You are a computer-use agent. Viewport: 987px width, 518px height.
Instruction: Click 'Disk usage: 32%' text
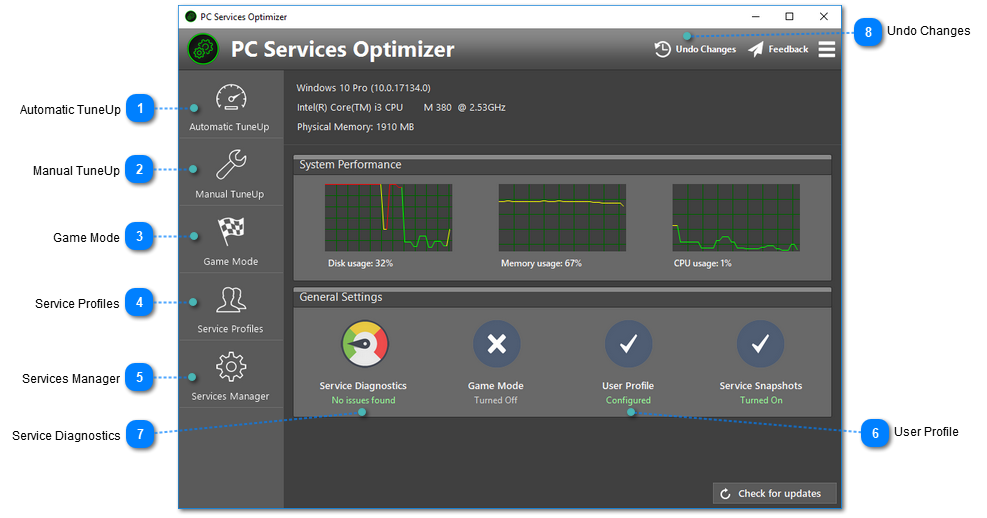coord(361,263)
